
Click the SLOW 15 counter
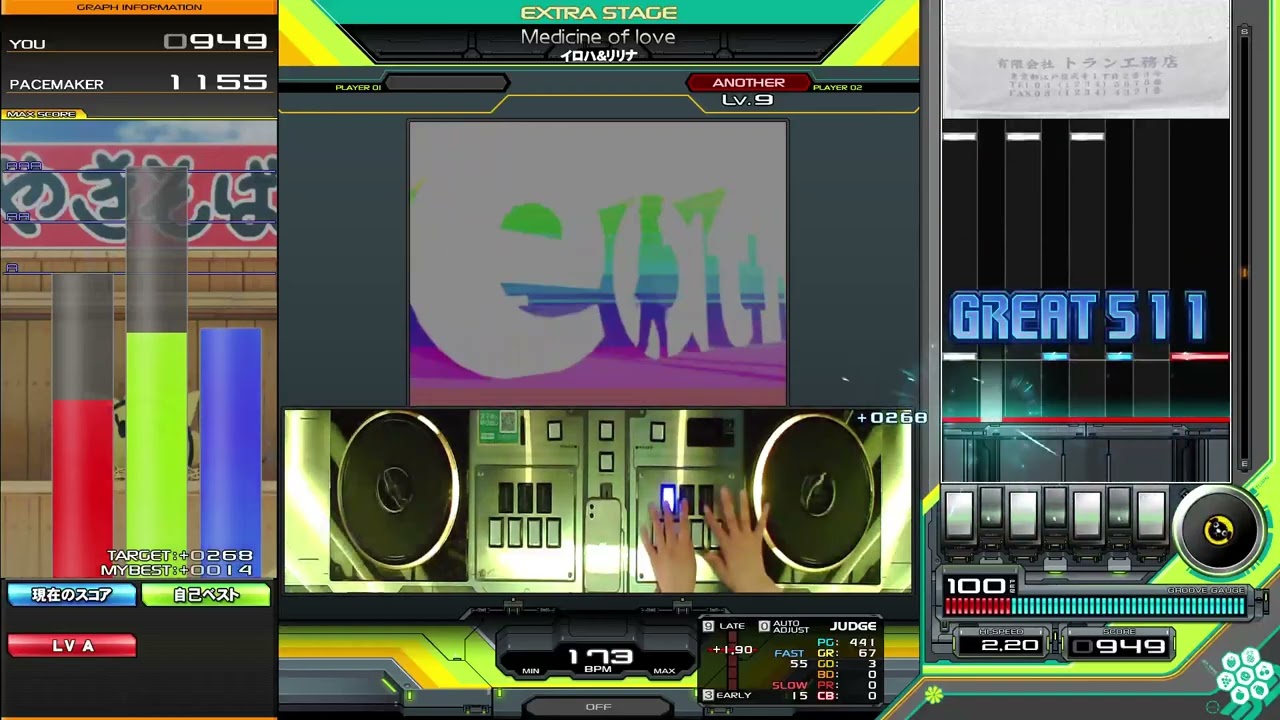click(x=790, y=691)
